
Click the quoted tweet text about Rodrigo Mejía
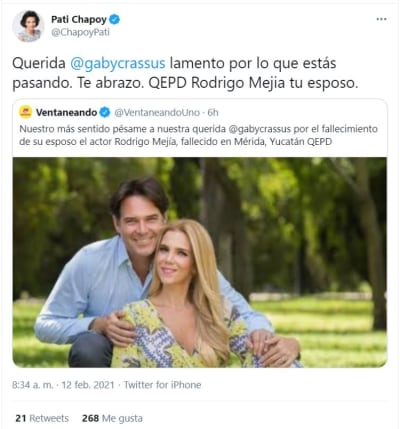click(198, 135)
